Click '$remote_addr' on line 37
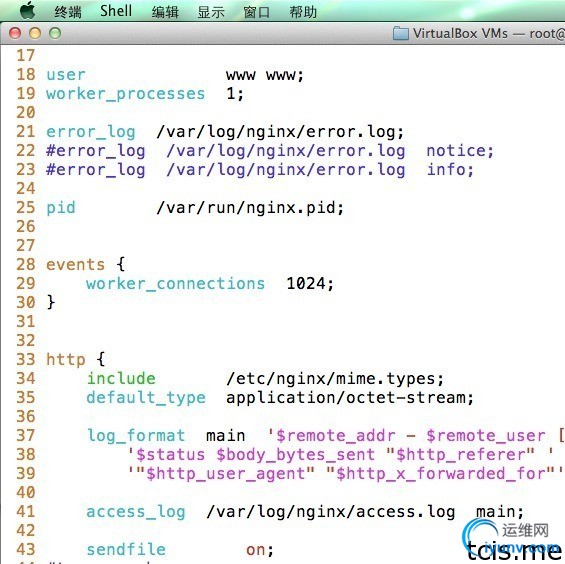The height and width of the screenshot is (564, 565). click(335, 436)
